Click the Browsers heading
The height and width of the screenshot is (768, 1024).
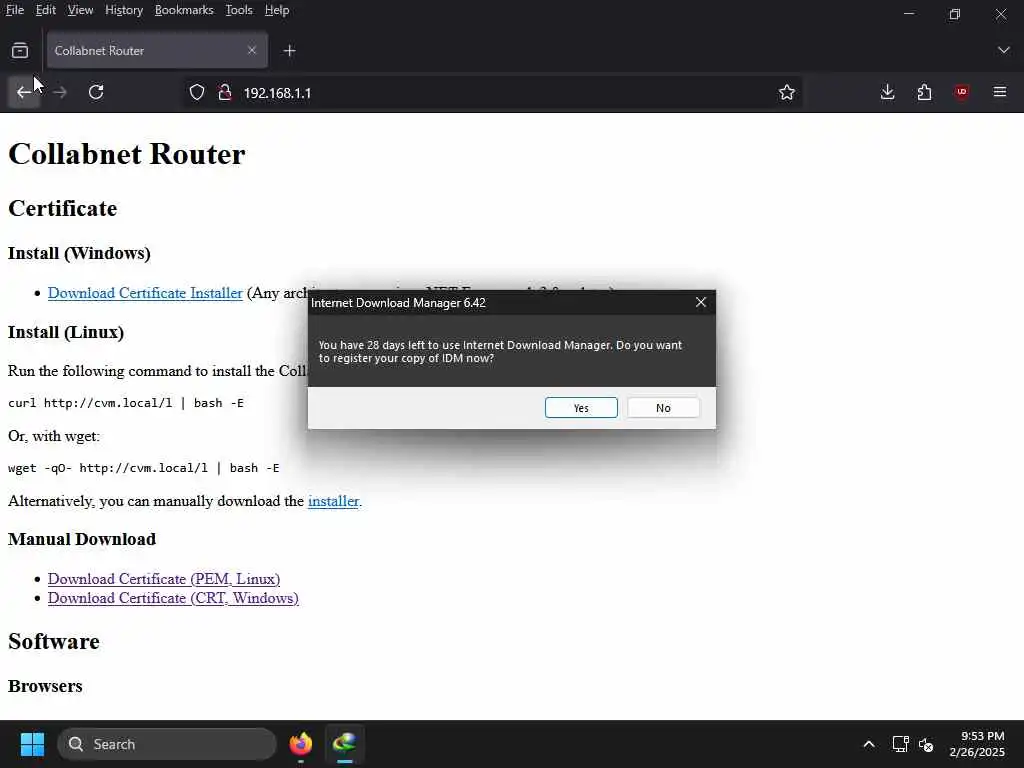[x=45, y=686]
